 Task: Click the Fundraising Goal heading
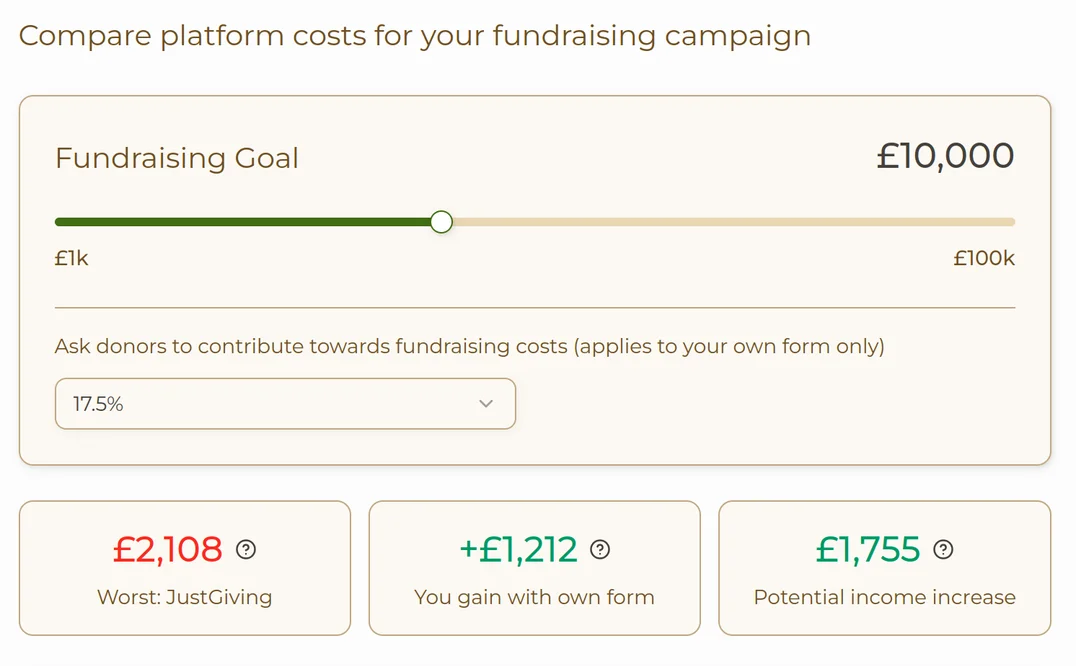[176, 158]
